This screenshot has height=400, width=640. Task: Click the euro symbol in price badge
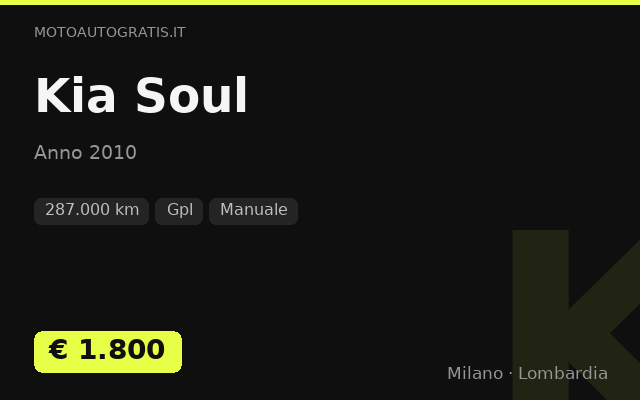[58, 350]
